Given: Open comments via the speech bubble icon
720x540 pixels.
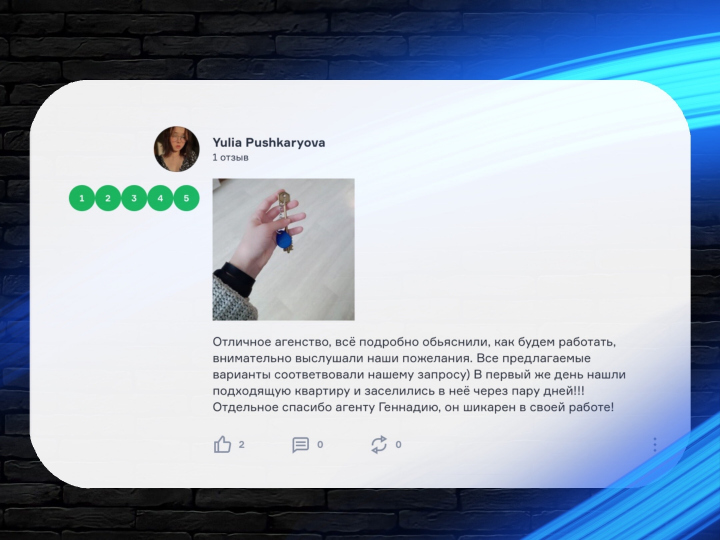Looking at the screenshot, I should 300,444.
